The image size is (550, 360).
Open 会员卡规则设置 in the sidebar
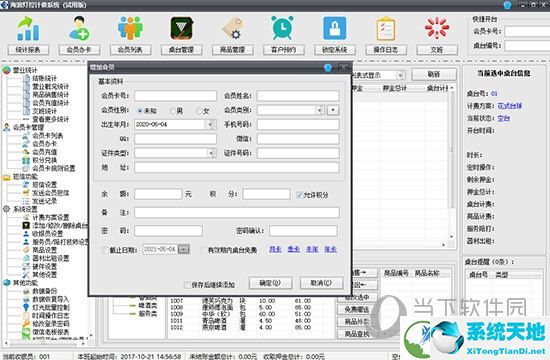click(54, 168)
